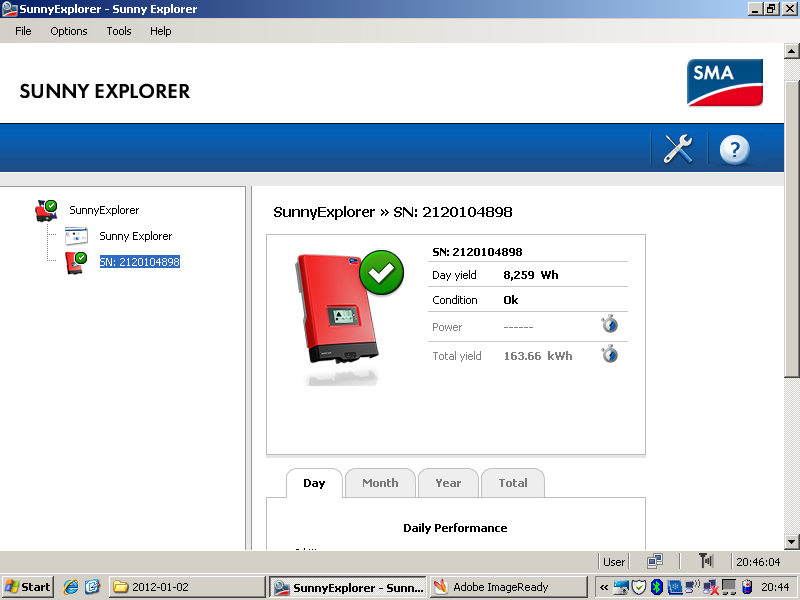Image resolution: width=800 pixels, height=600 pixels.
Task: Click the Daily Performance chart title
Action: [x=455, y=528]
